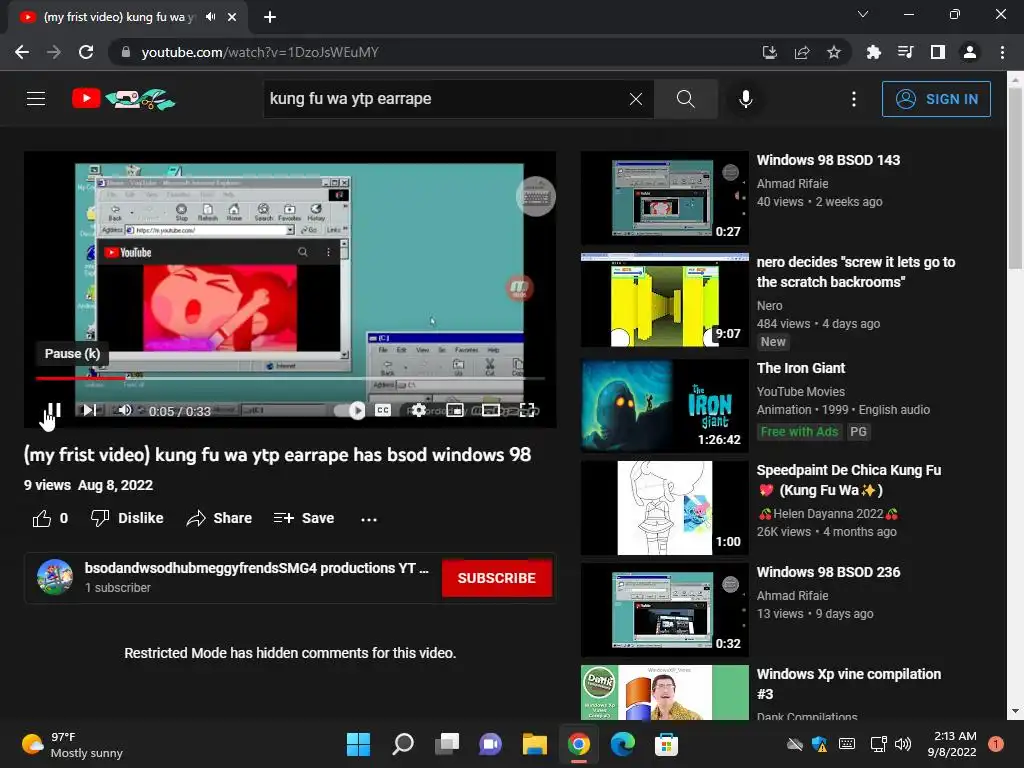The height and width of the screenshot is (768, 1024).
Task: Save video to a playlist
Action: coord(304,519)
